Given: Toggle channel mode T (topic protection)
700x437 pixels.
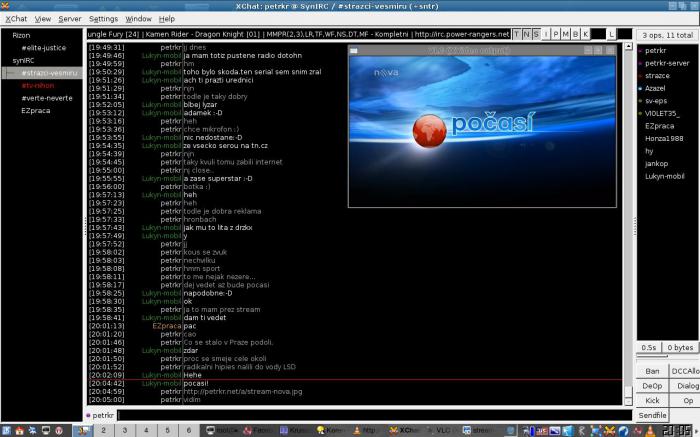Looking at the screenshot, I should click(x=517, y=34).
